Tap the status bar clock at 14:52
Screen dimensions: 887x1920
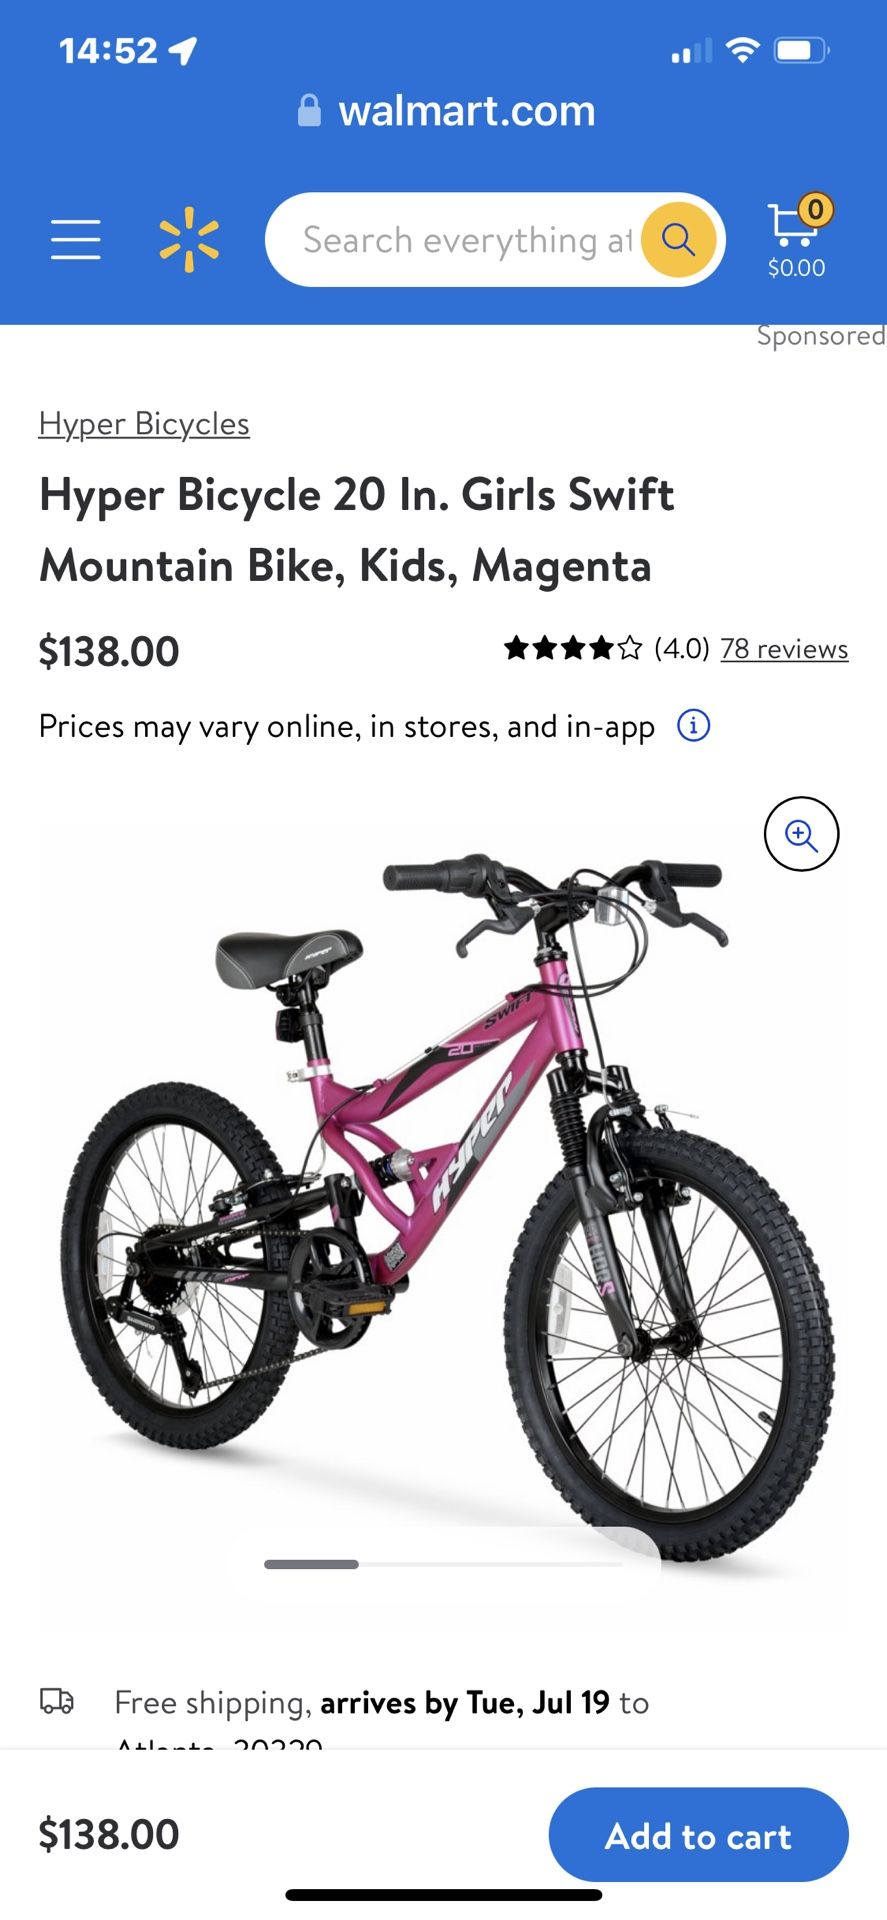coord(108,50)
